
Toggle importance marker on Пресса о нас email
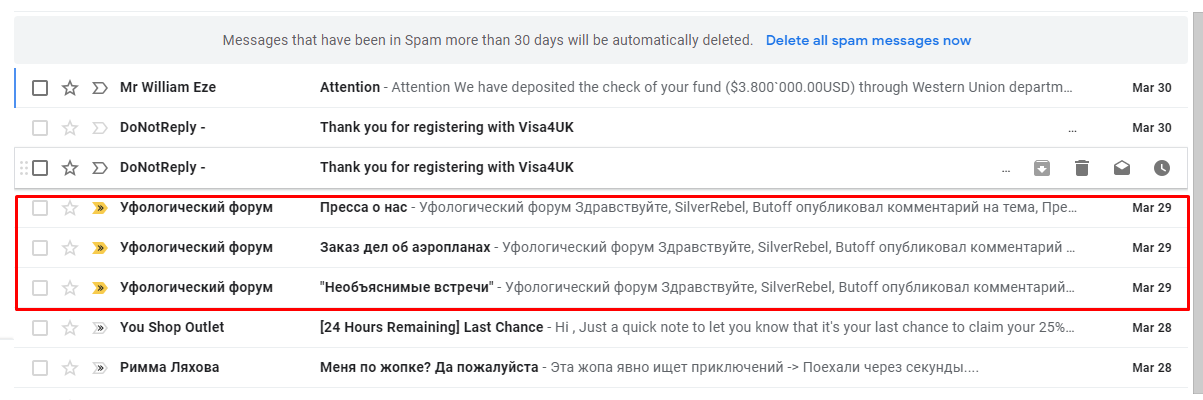coord(99,208)
